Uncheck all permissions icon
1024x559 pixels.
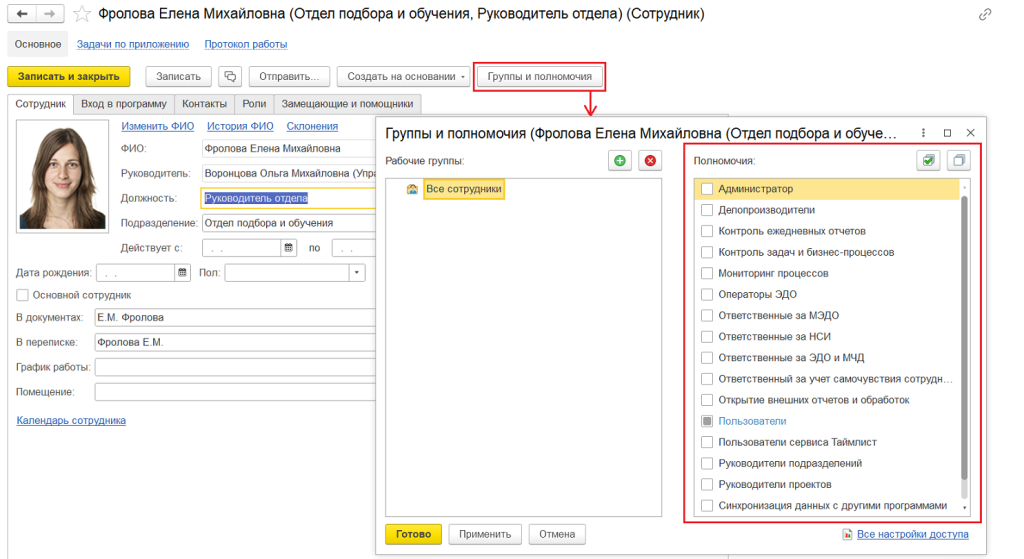pyautogui.click(x=958, y=160)
